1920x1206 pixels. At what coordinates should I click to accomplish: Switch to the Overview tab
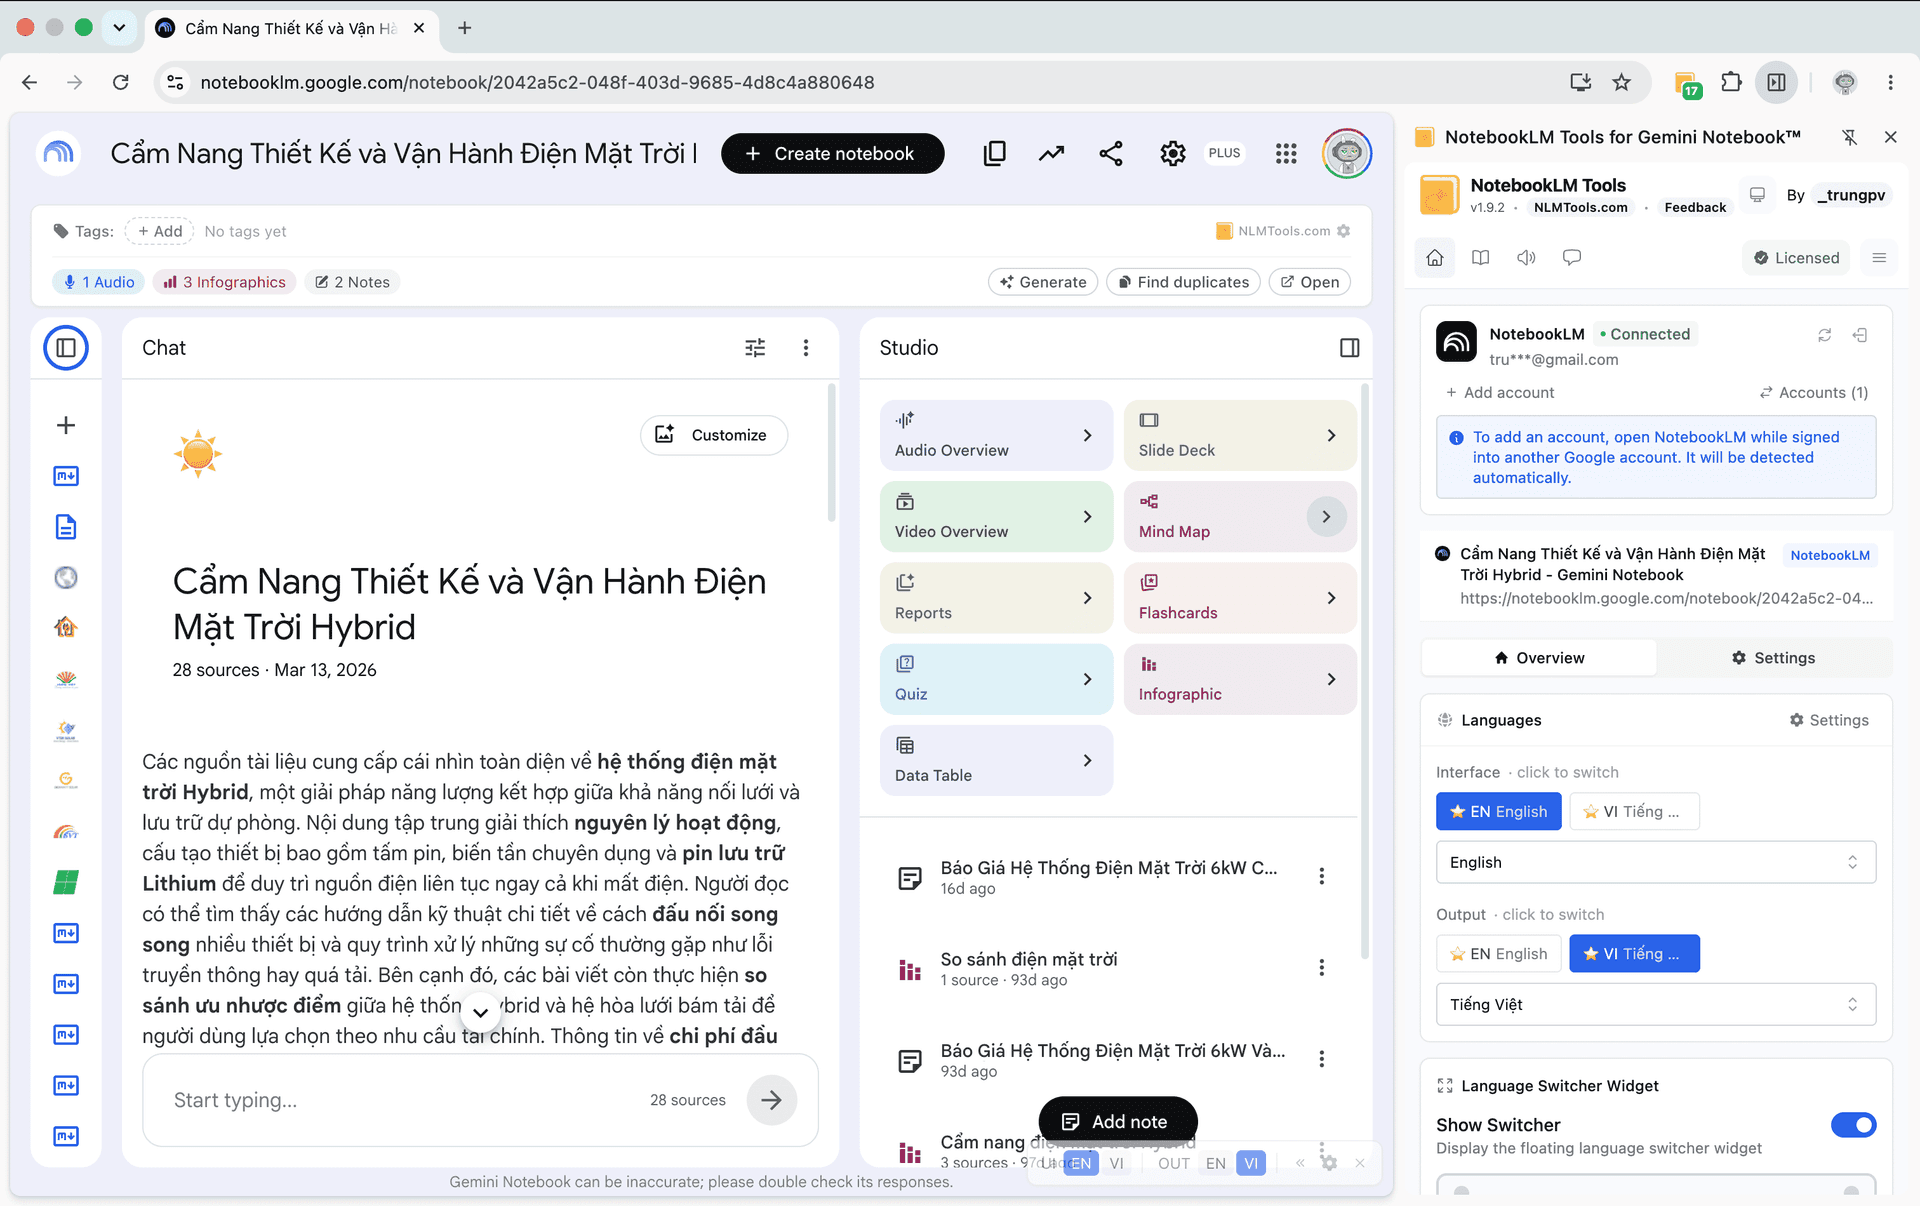click(1539, 657)
